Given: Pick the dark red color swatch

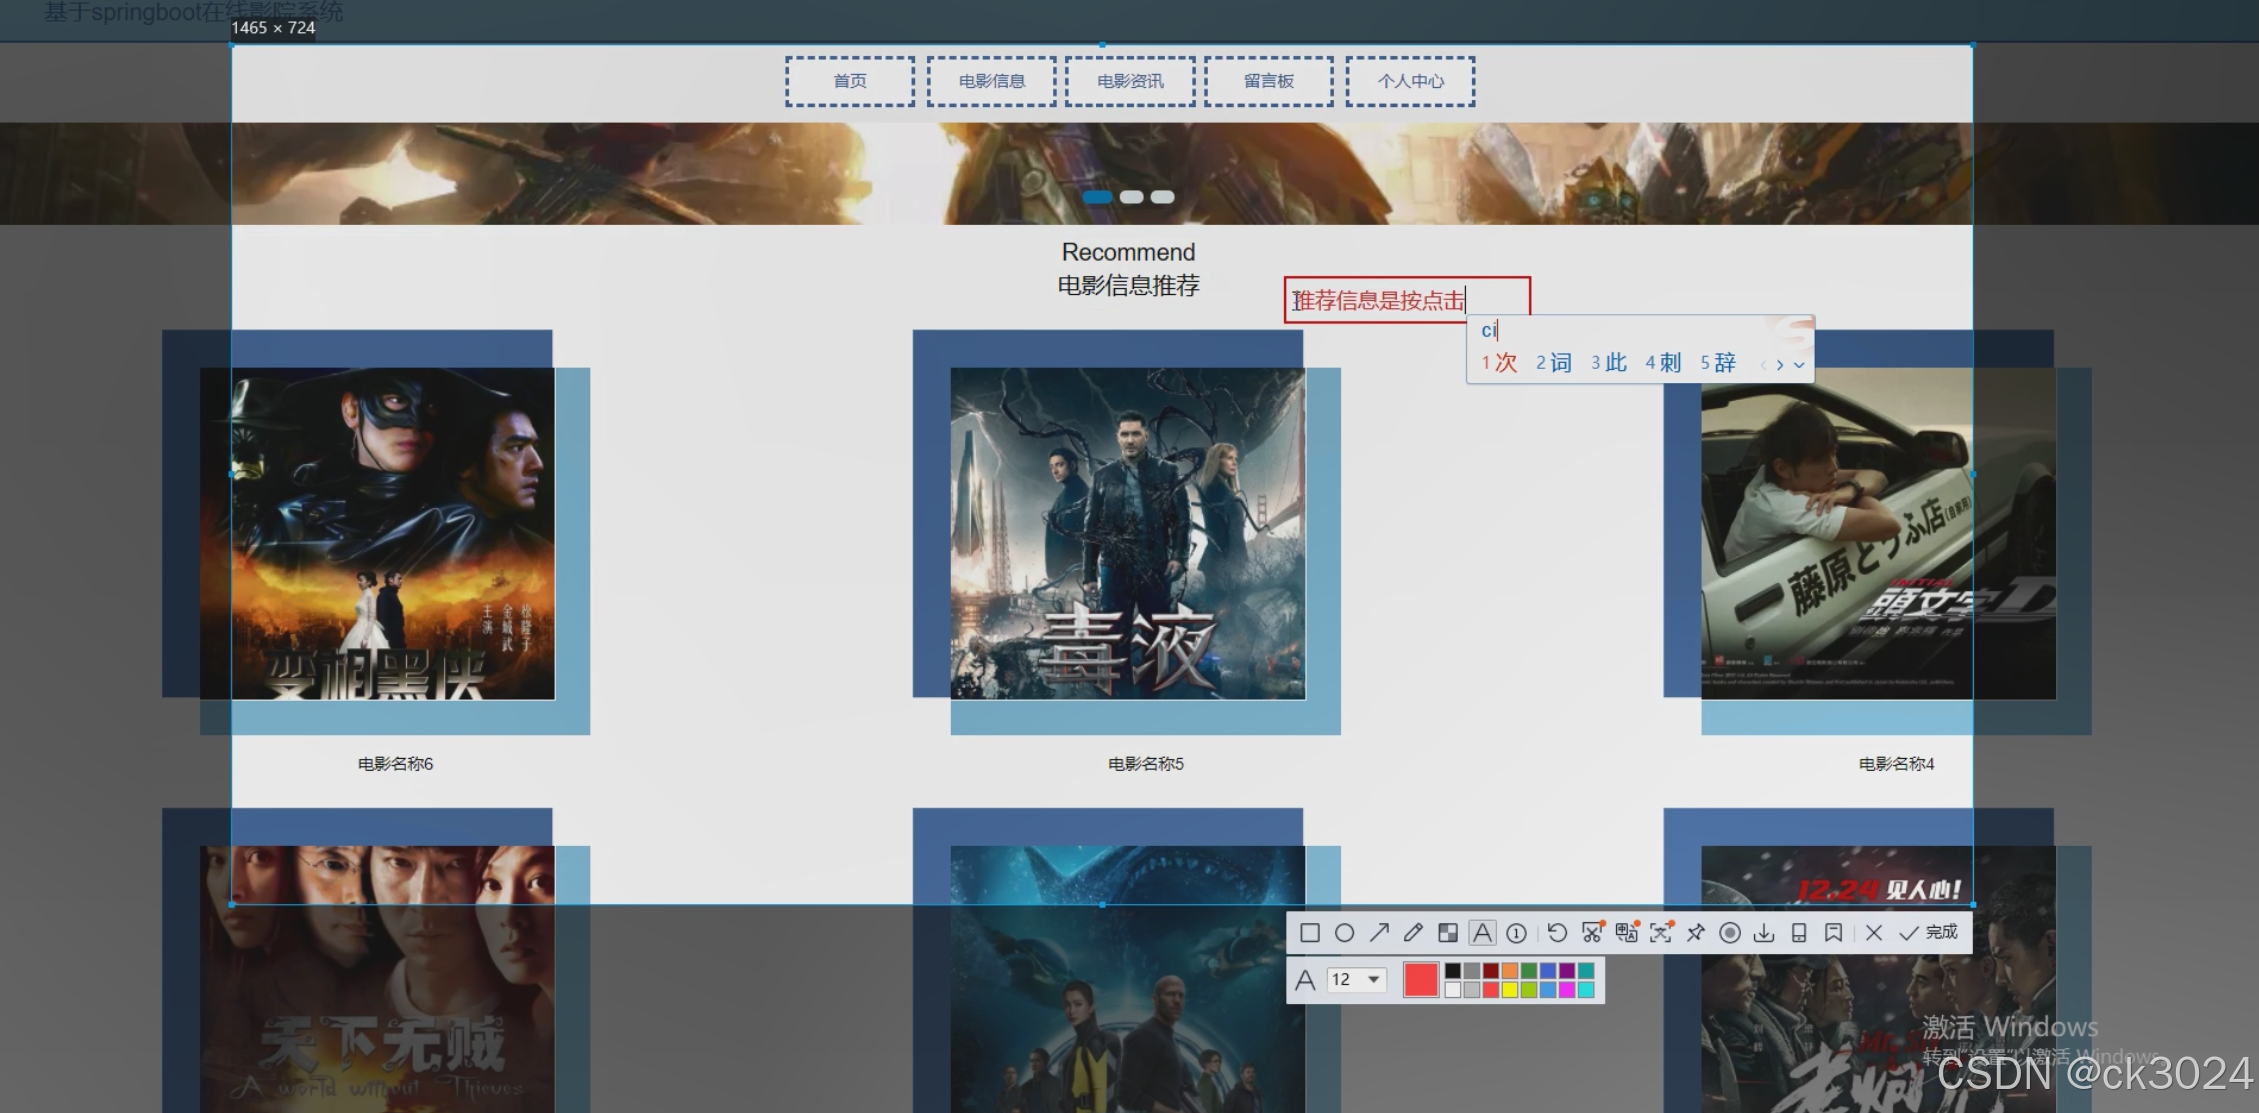Looking at the screenshot, I should 1490,970.
